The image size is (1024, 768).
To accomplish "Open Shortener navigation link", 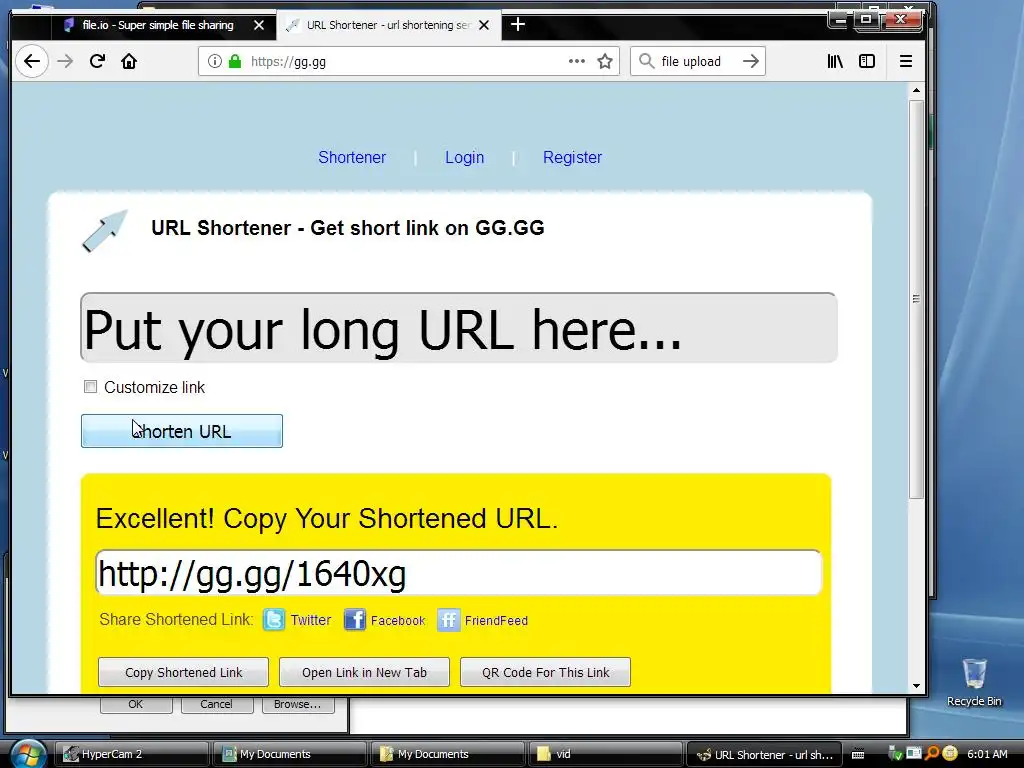I will tap(352, 157).
